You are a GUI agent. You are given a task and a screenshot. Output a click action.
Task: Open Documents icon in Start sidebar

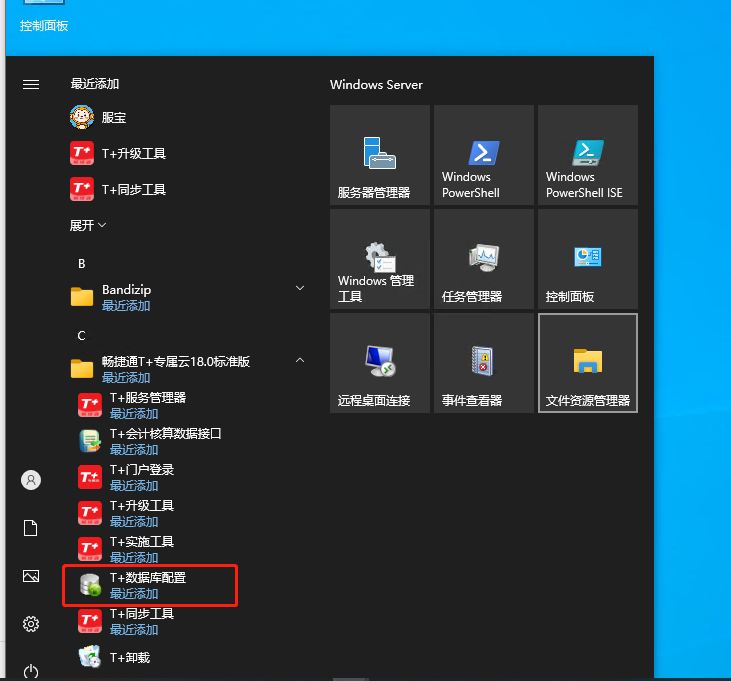point(31,528)
